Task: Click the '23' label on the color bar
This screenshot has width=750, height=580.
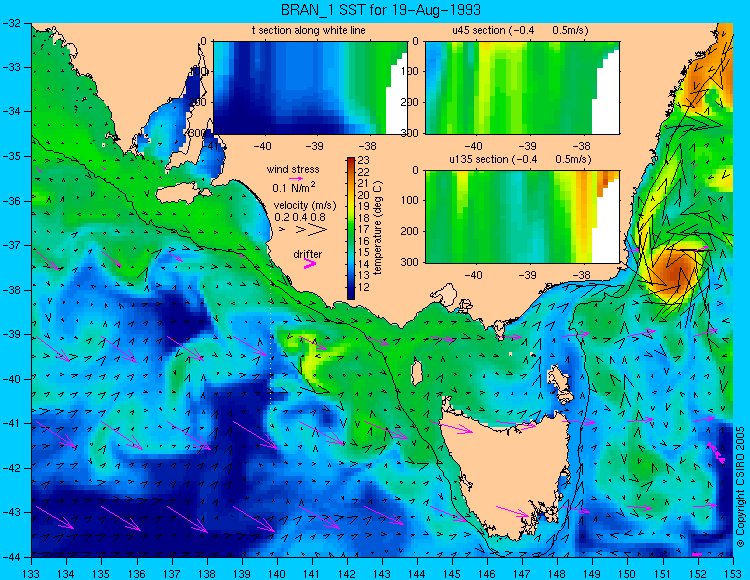Action: 364,161
